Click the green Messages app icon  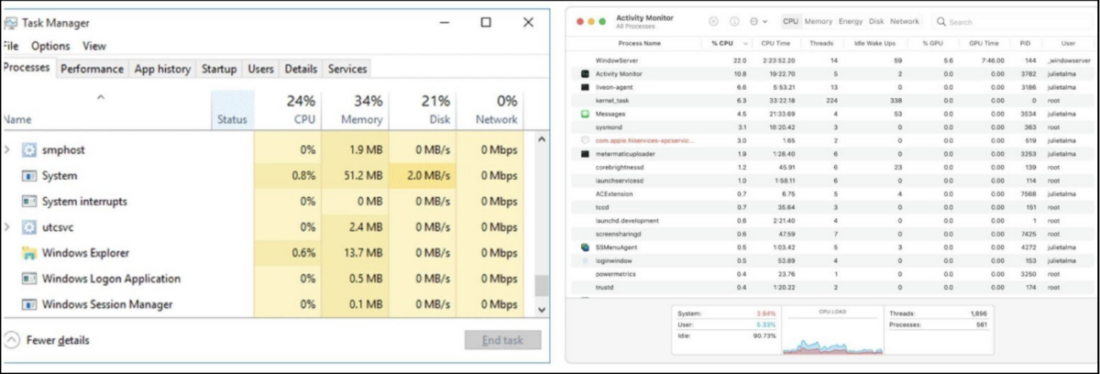click(x=585, y=114)
